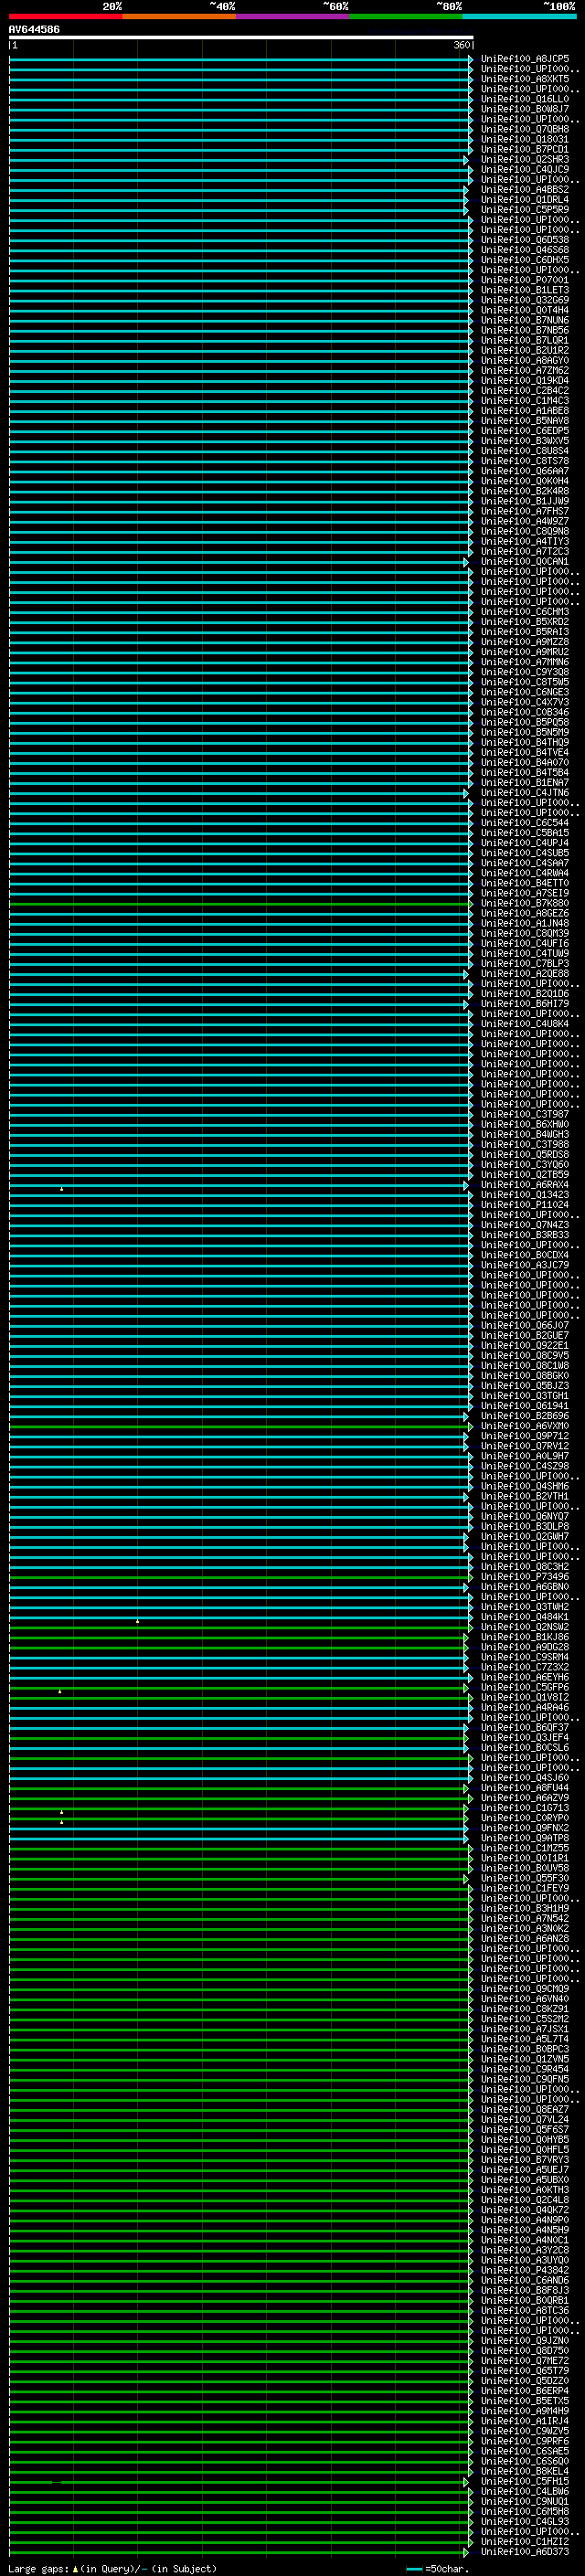Open hit UniRef100_B1JJW9
The height and width of the screenshot is (2576, 585).
(x=525, y=501)
